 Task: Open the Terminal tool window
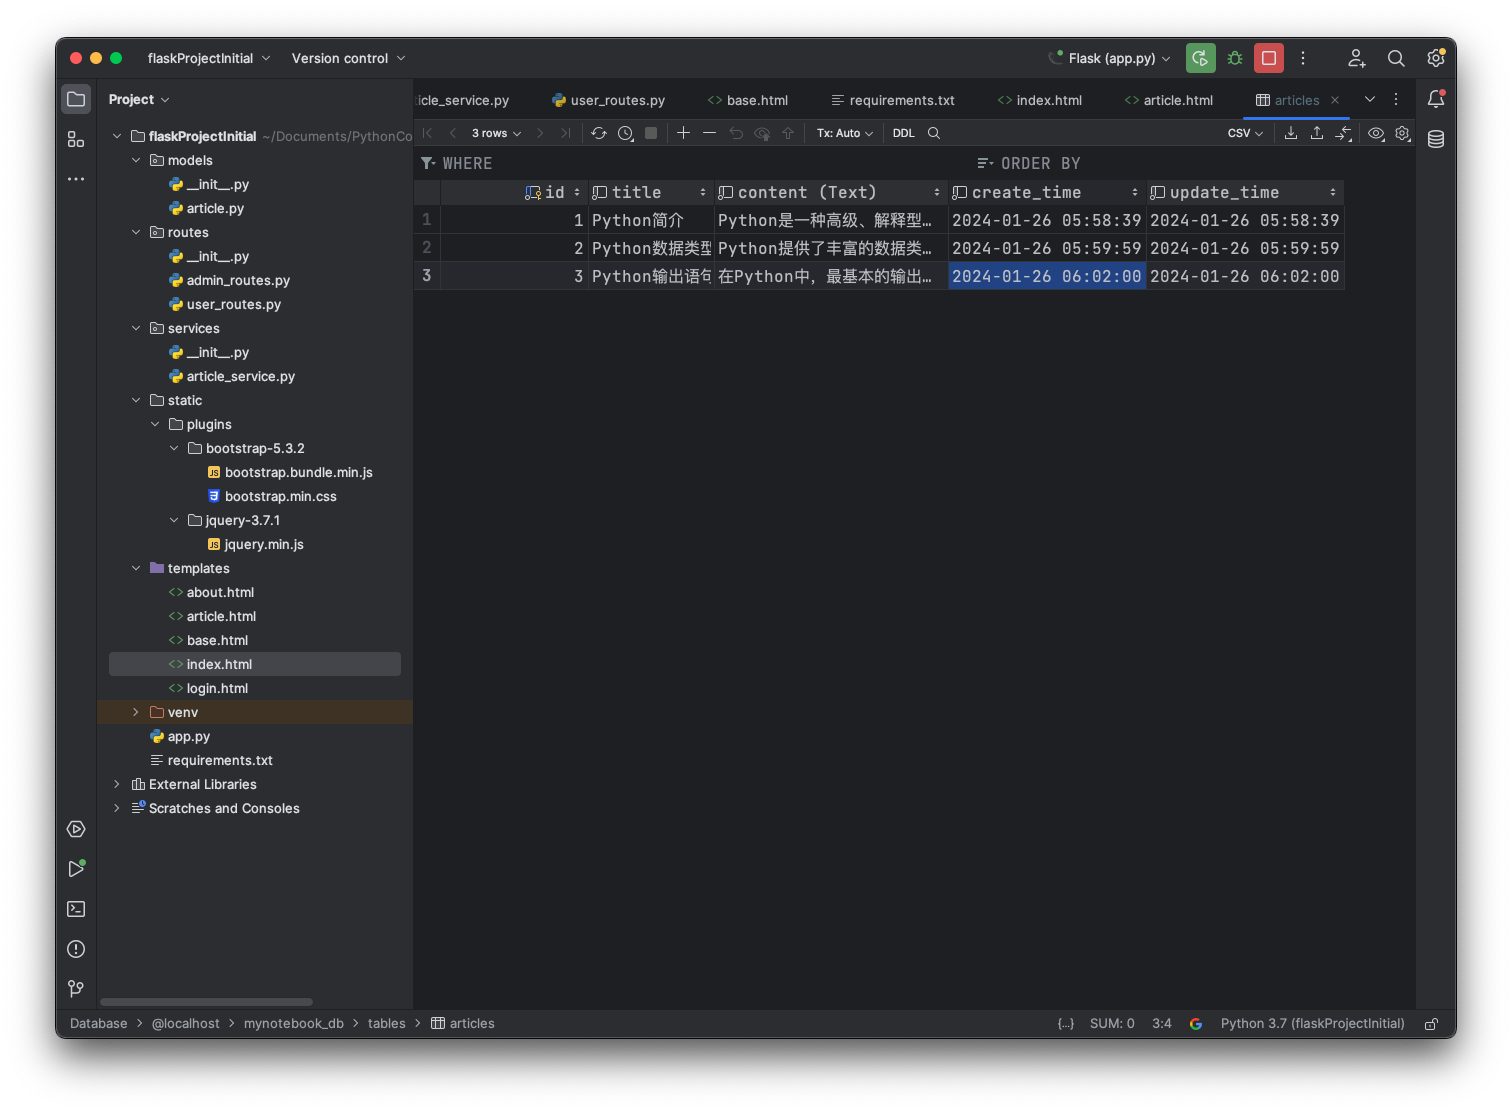(76, 909)
